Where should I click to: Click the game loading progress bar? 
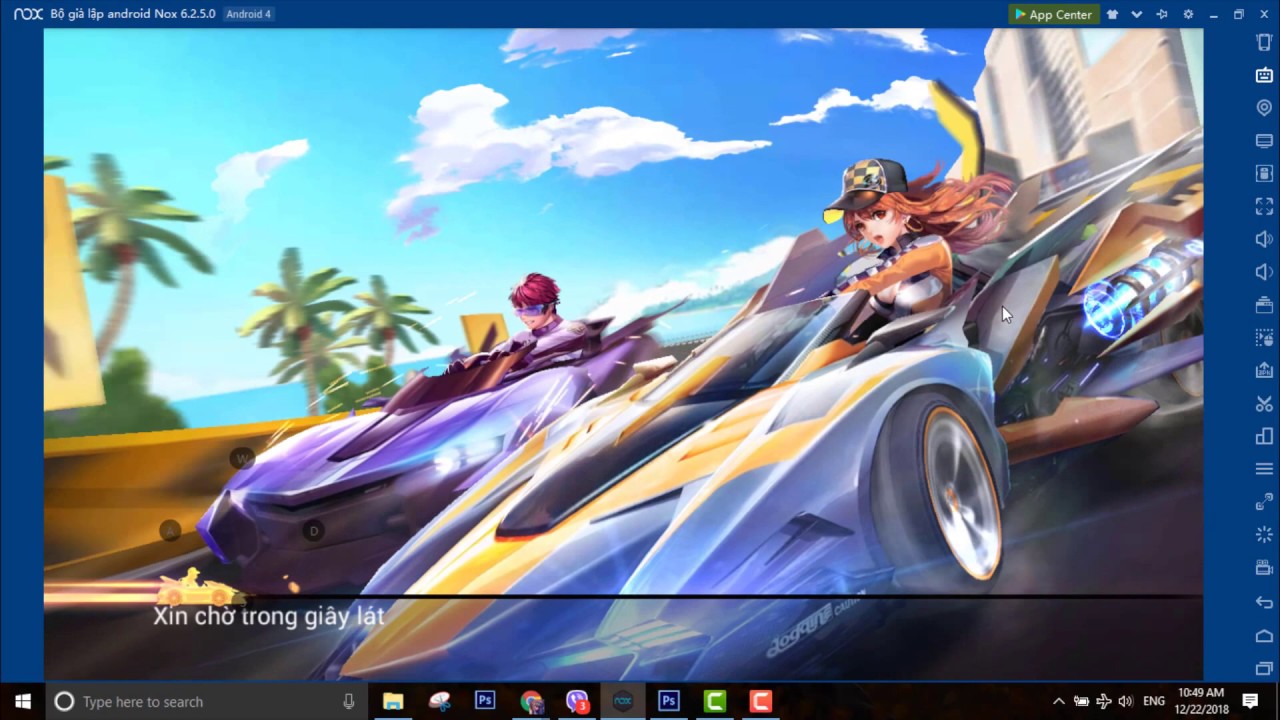tap(623, 597)
